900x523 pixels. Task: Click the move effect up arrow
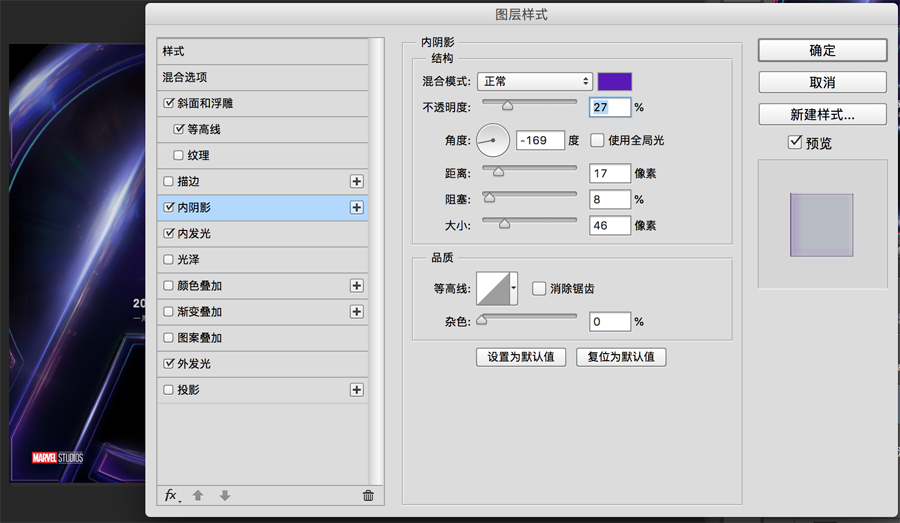198,495
